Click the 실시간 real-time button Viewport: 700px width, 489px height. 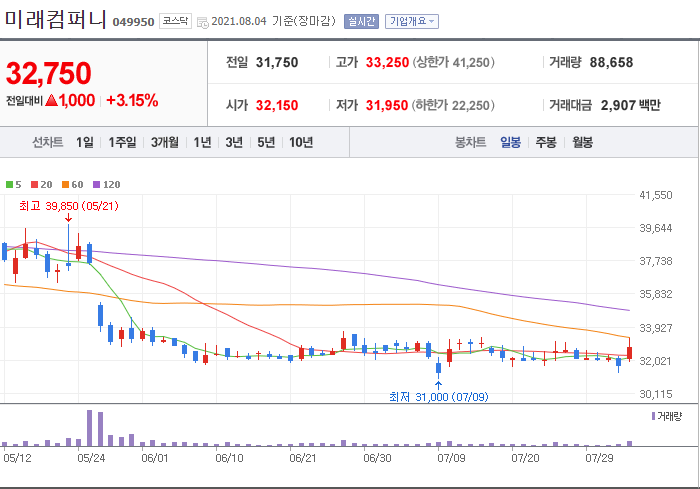click(x=361, y=21)
